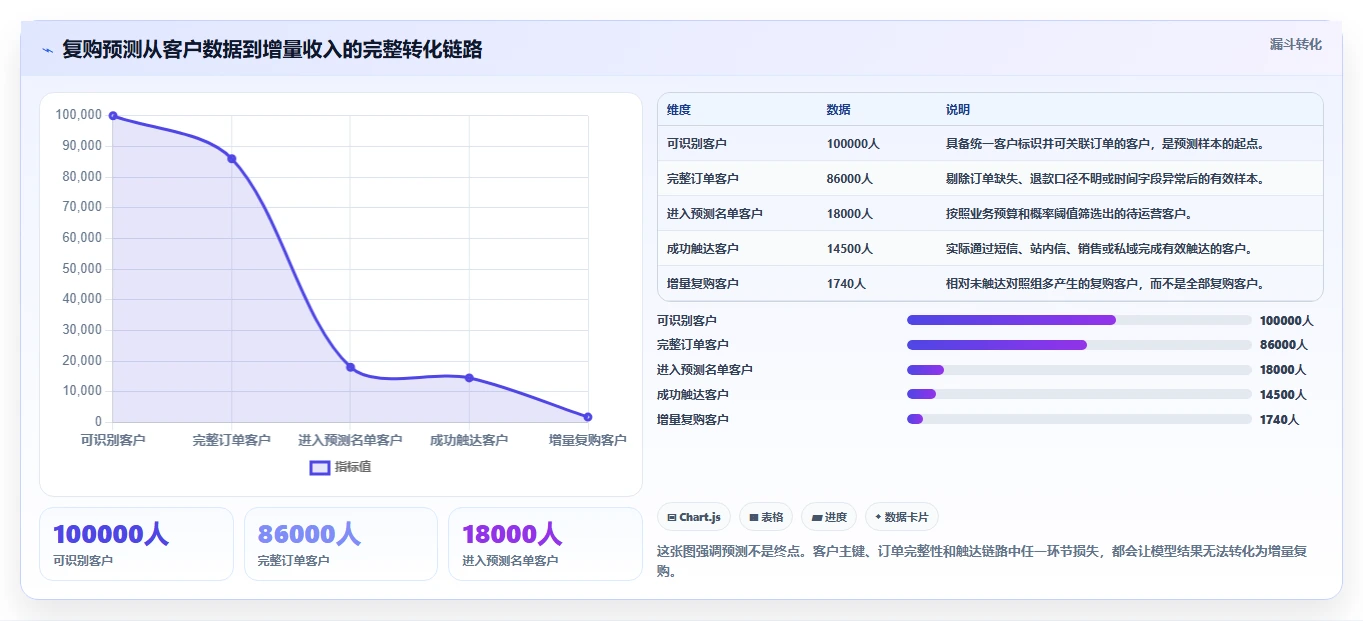Click the description starting with 相对未触达对照组

(1107, 284)
